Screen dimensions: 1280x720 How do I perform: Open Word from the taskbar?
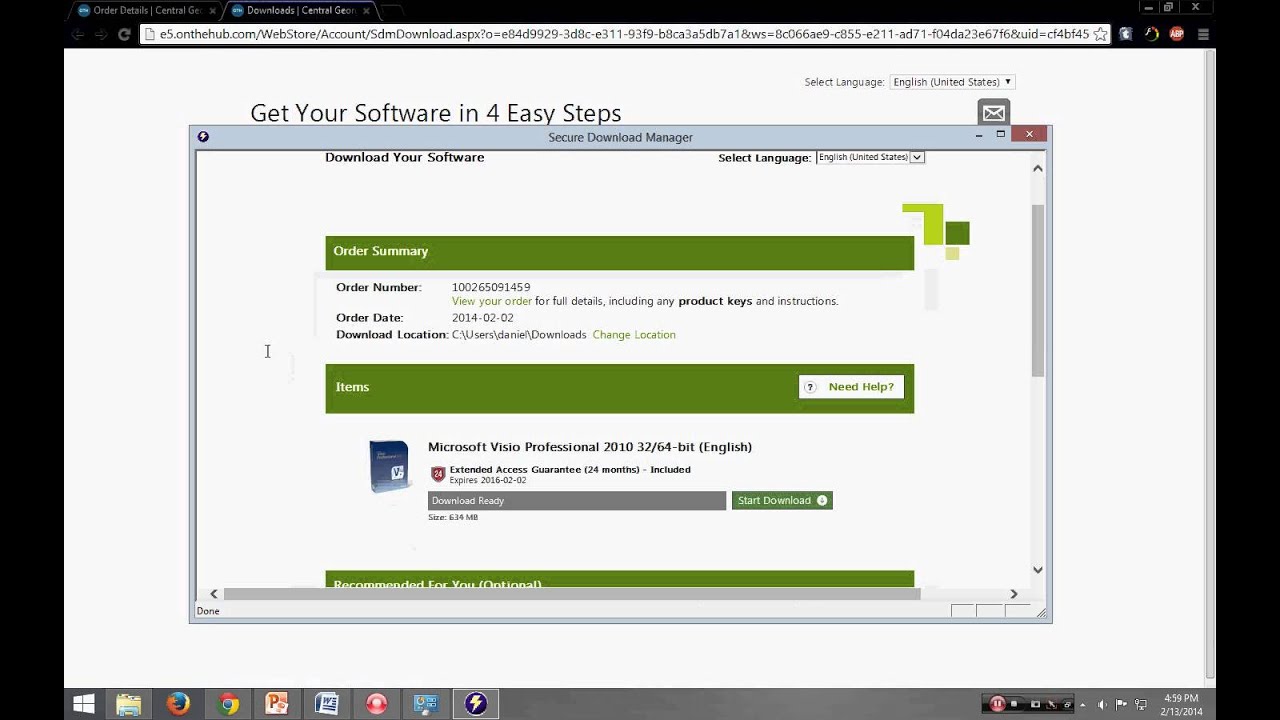327,704
